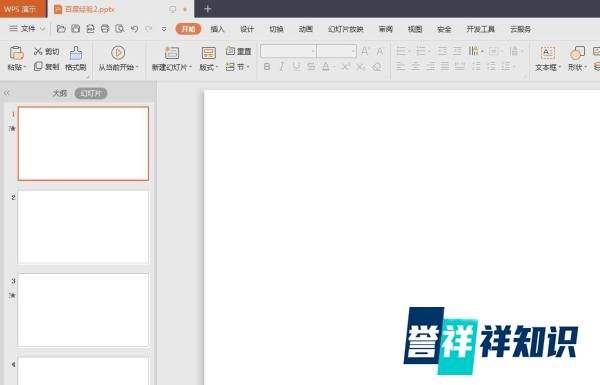Viewport: 600px width, 385px height.
Task: Center align text
Action: point(416,67)
